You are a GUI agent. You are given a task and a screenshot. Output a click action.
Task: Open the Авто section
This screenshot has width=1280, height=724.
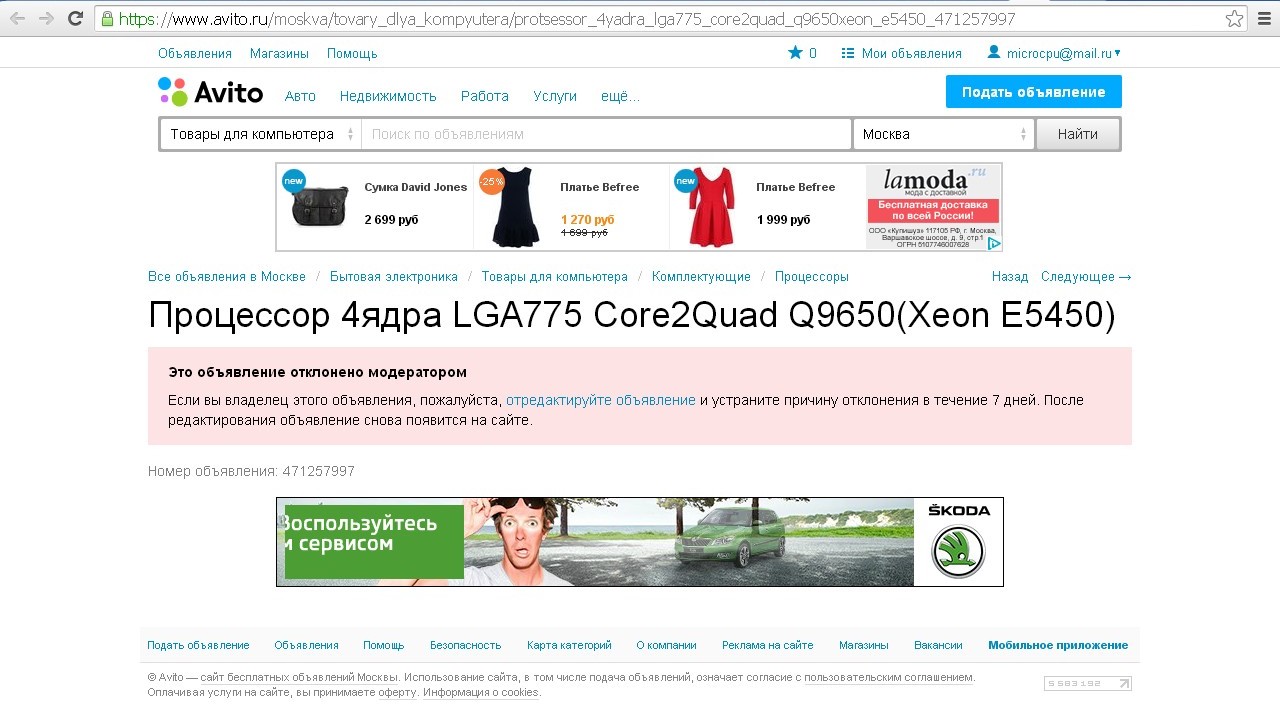[x=300, y=96]
